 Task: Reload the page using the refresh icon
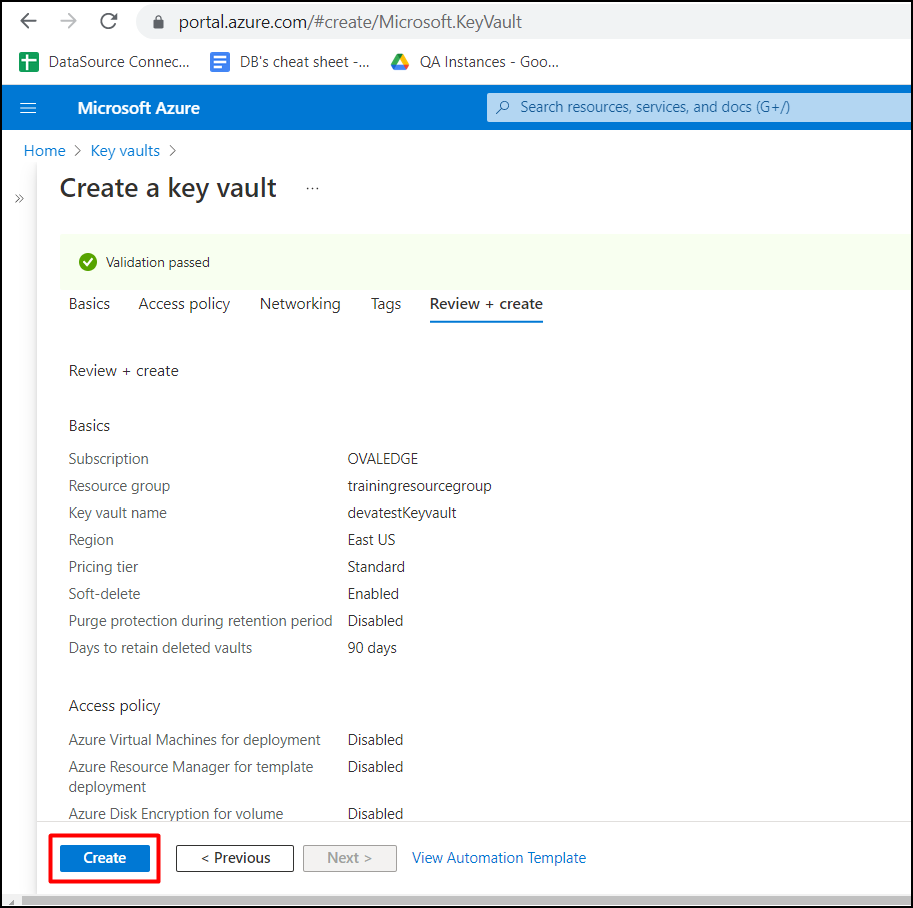pyautogui.click(x=109, y=22)
